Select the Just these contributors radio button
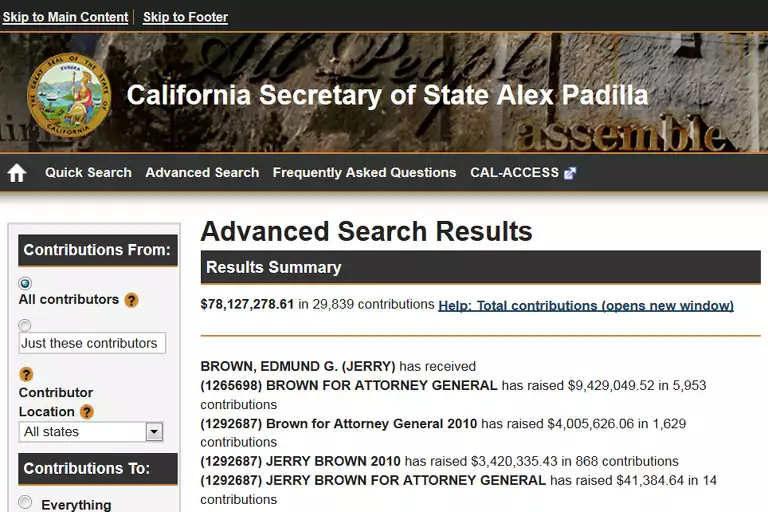This screenshot has width=768, height=512. 25,325
